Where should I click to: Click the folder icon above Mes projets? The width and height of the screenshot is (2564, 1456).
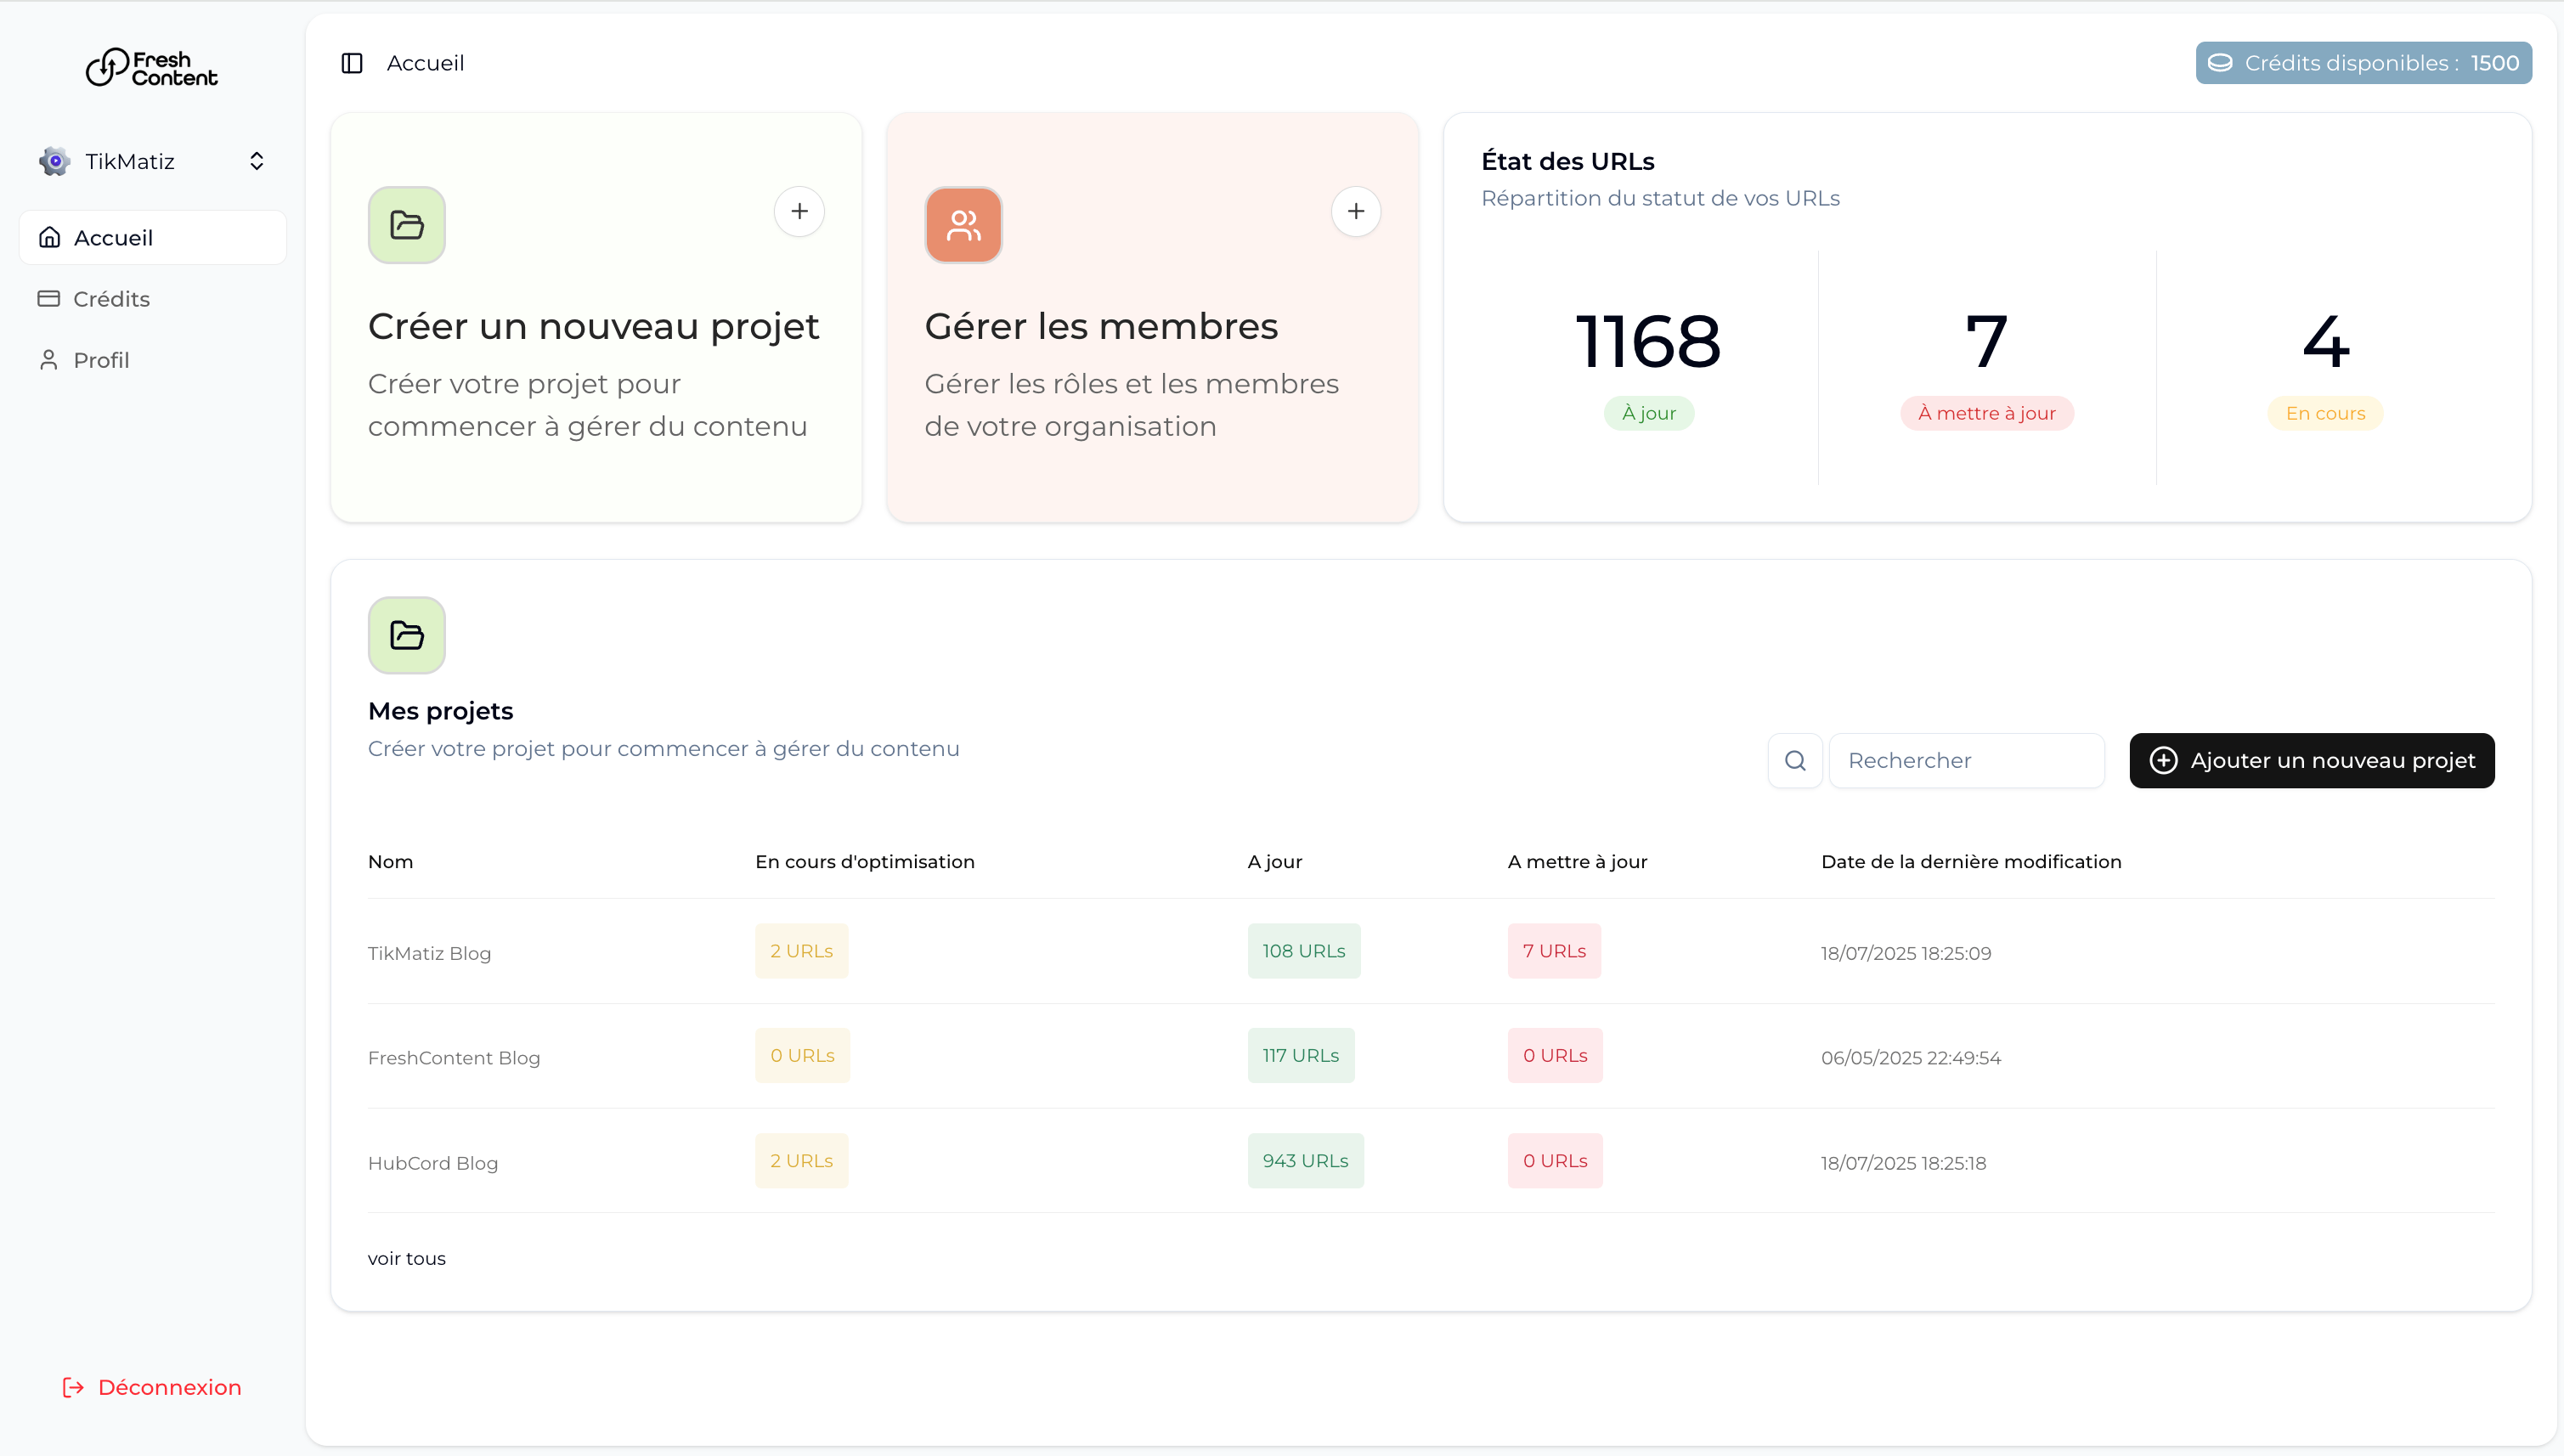click(x=407, y=635)
